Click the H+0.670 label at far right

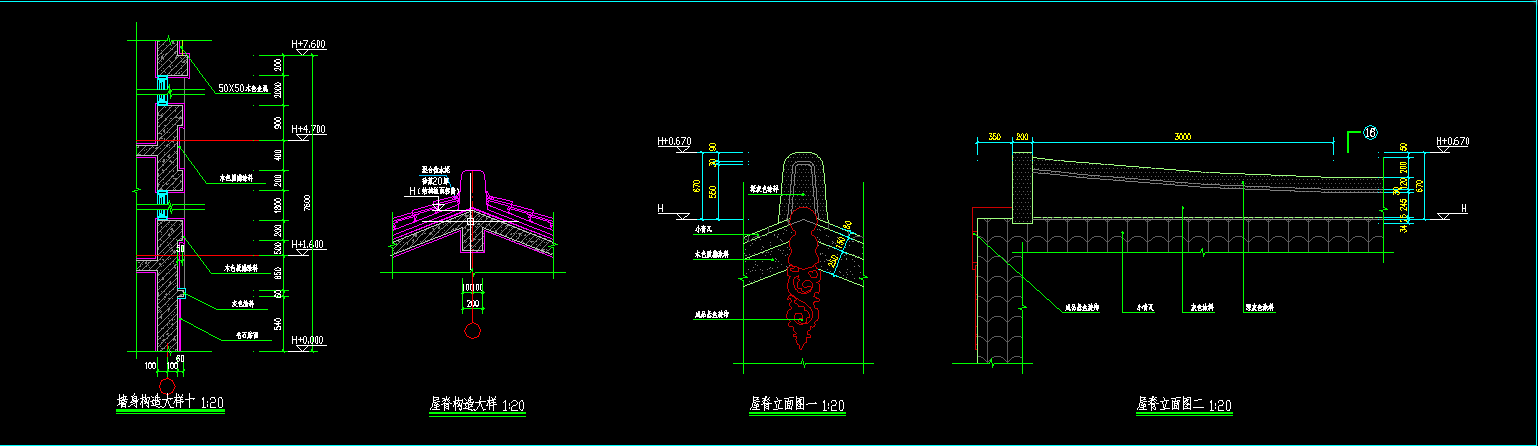click(x=1452, y=142)
